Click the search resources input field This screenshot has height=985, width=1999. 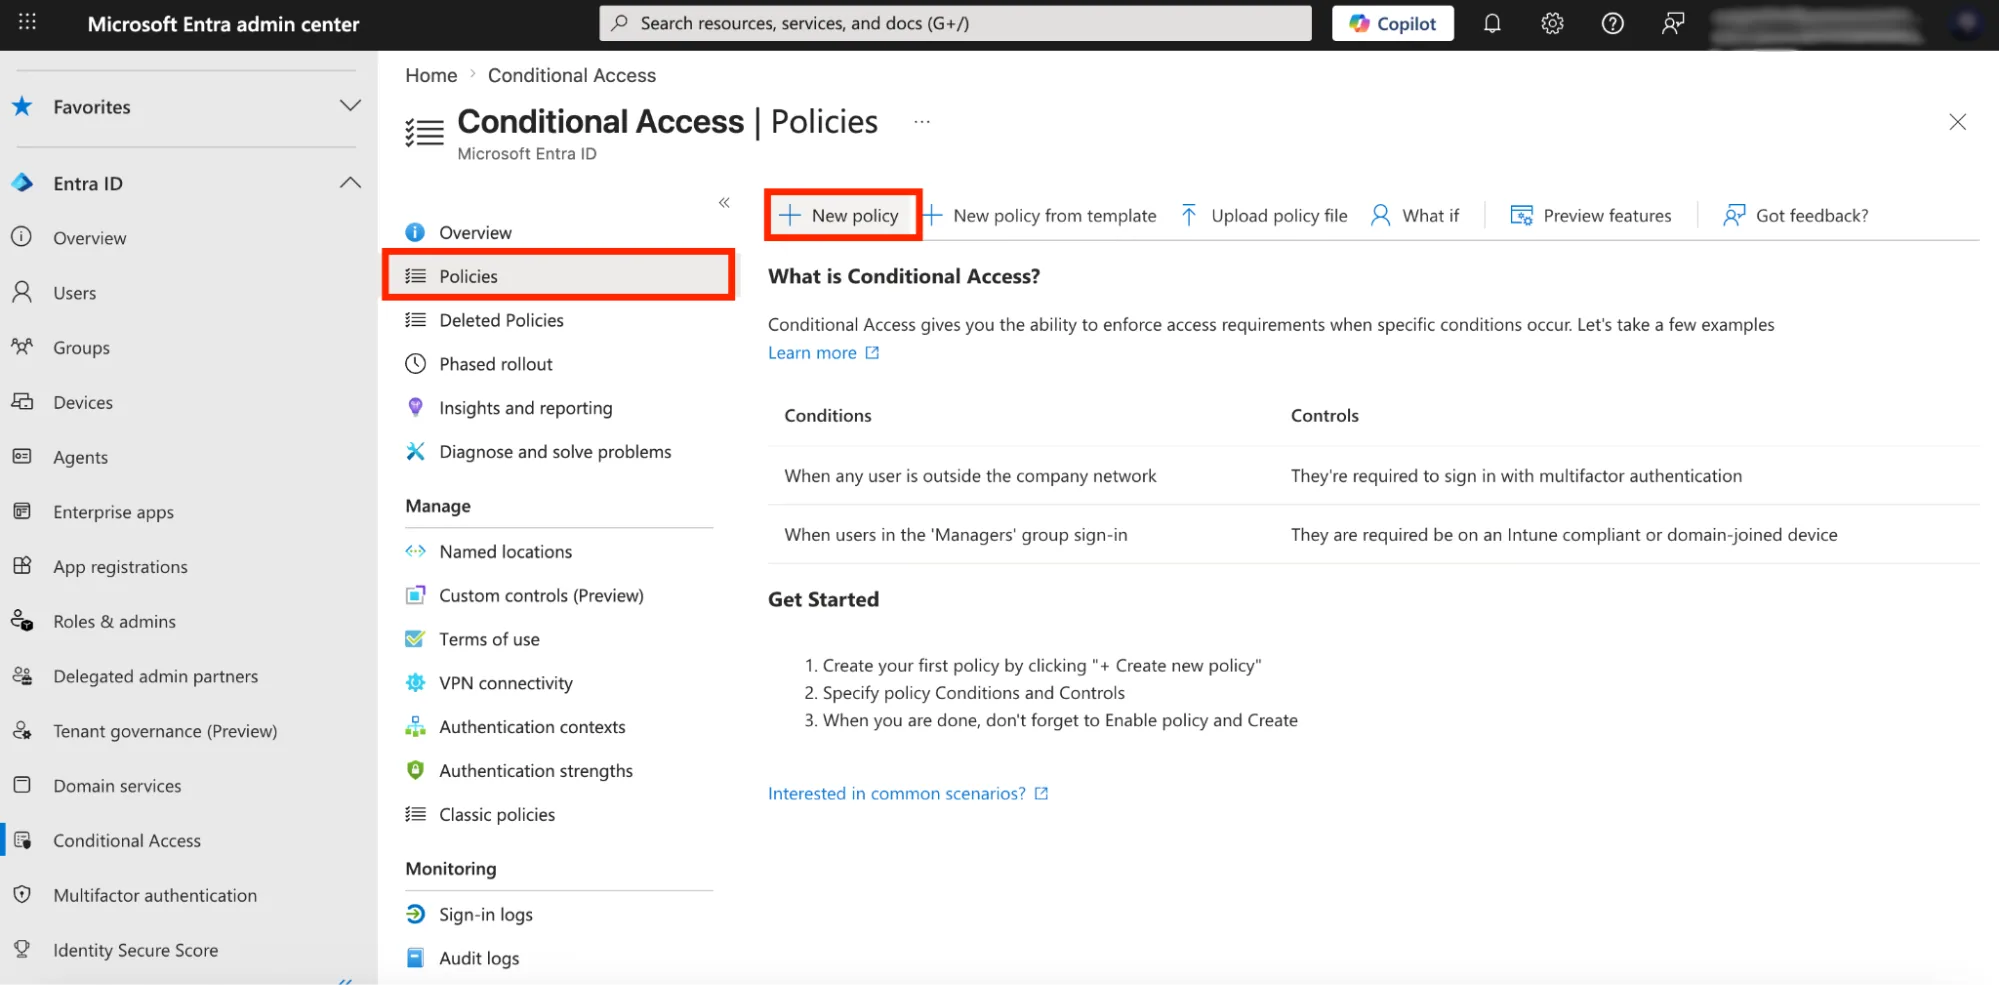[955, 23]
